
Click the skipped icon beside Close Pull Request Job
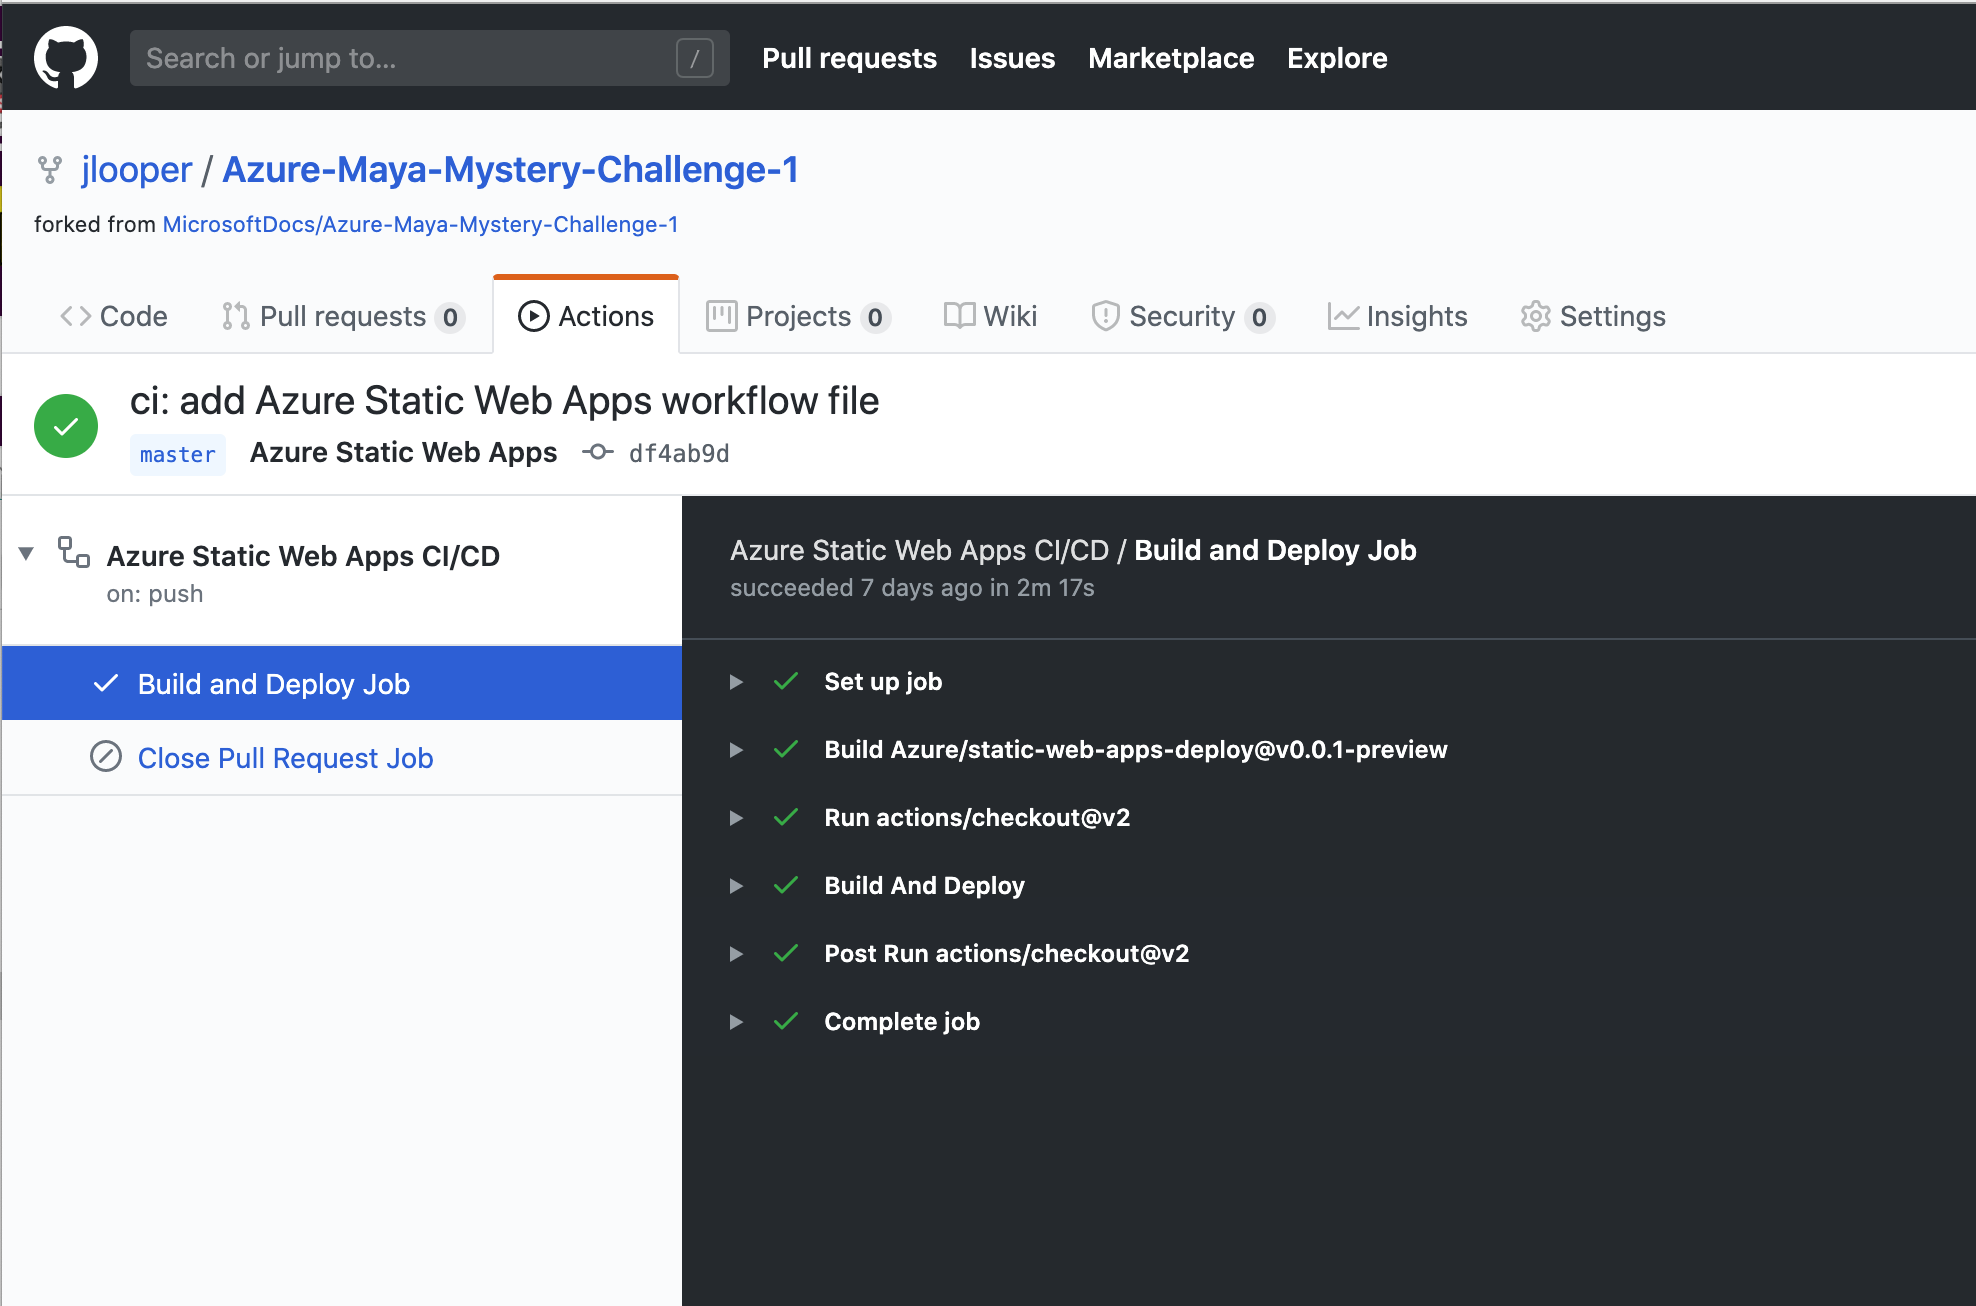click(106, 757)
